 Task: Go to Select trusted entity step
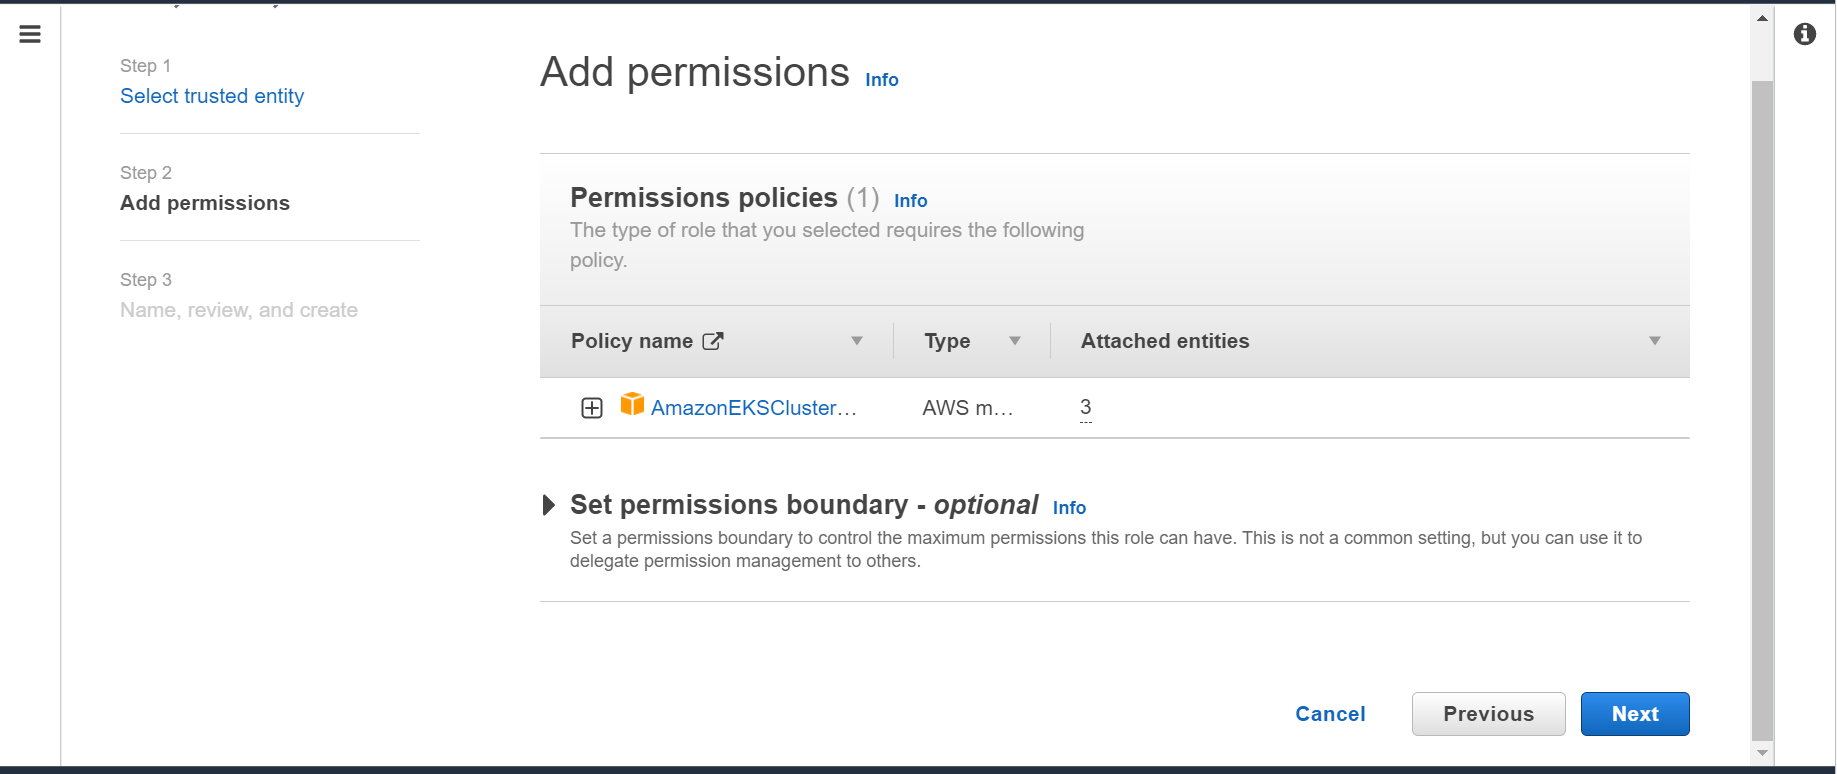point(212,96)
